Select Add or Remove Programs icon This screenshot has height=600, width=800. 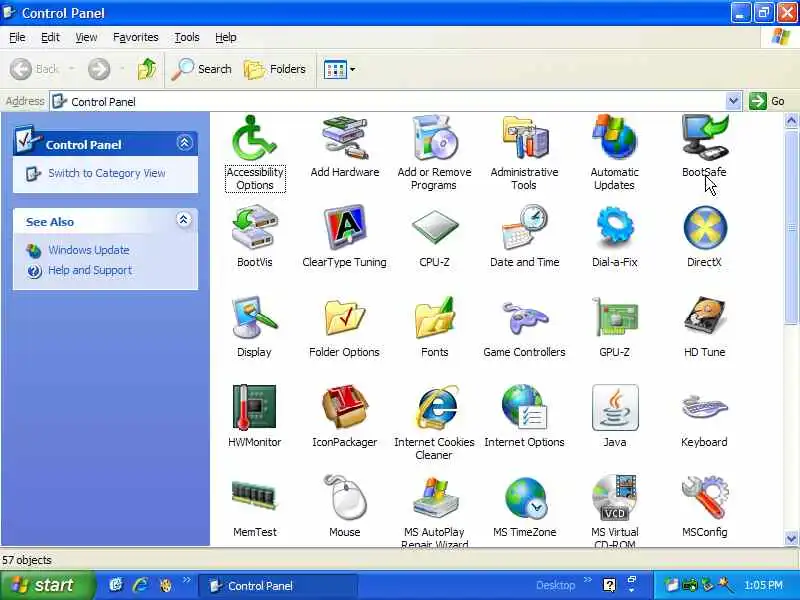[434, 138]
